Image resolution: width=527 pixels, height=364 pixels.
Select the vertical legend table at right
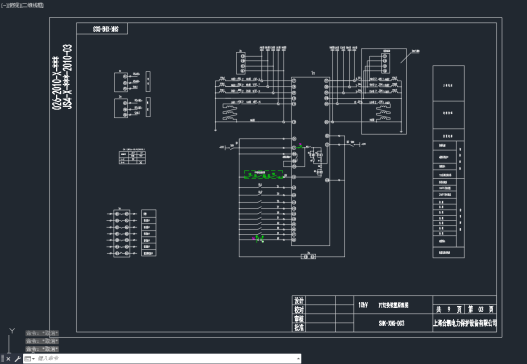[449, 162]
